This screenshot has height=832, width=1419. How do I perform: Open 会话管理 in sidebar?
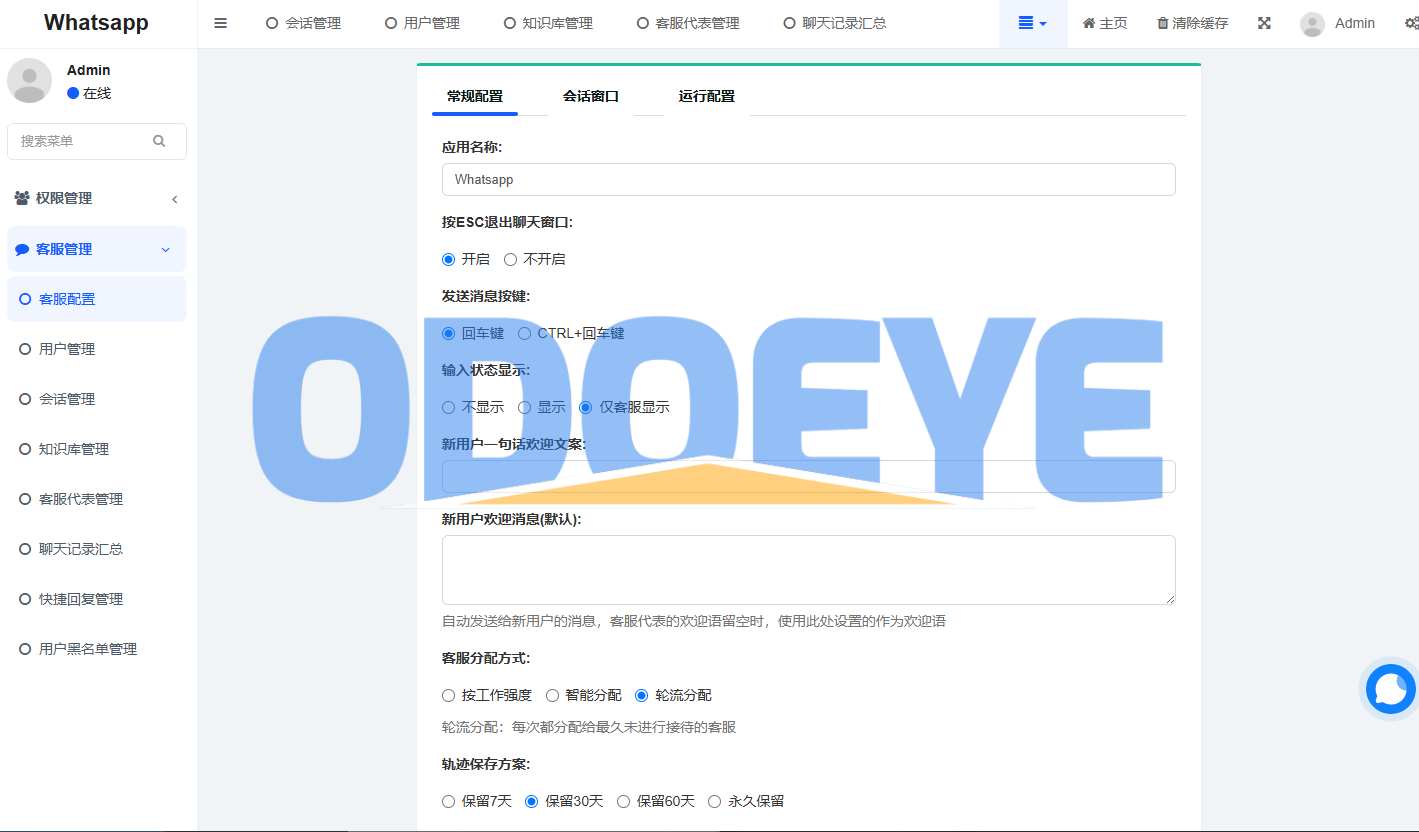(97, 399)
